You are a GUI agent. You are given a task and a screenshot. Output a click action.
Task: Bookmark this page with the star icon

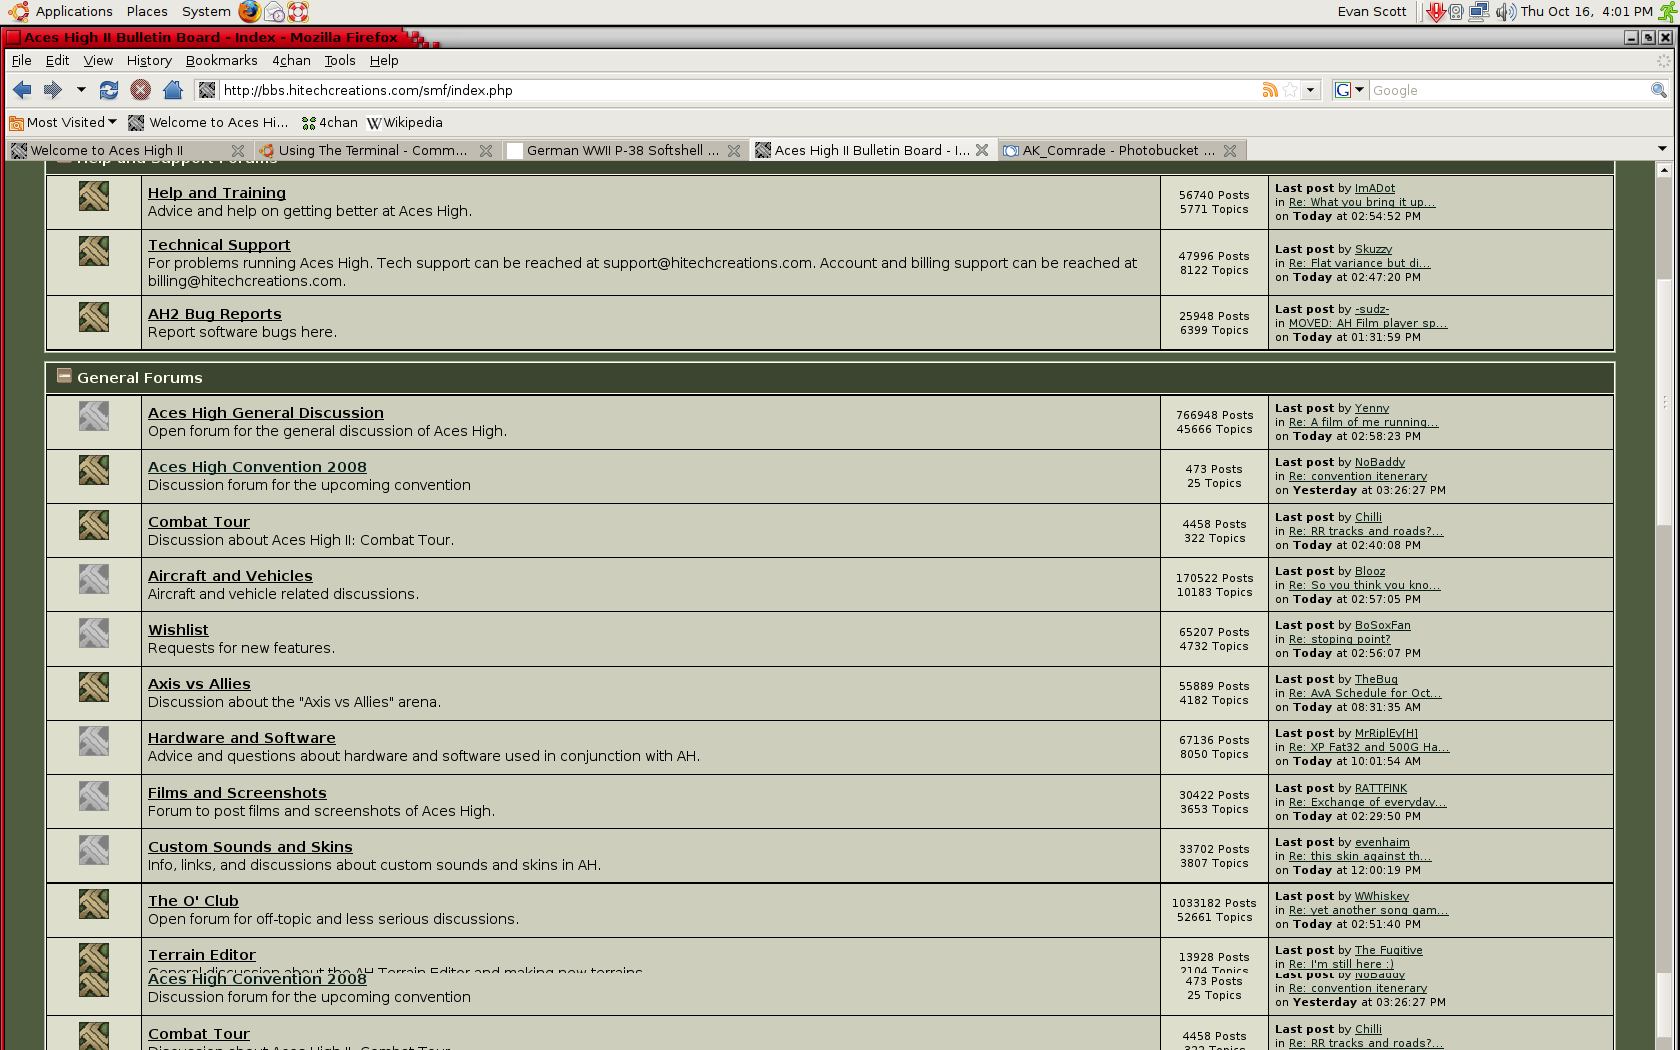point(1290,90)
